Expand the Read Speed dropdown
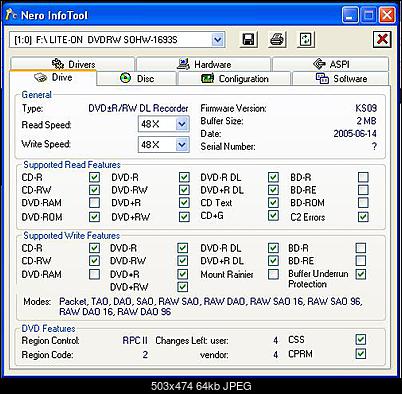Screen dimensions: 402x394 [x=182, y=124]
